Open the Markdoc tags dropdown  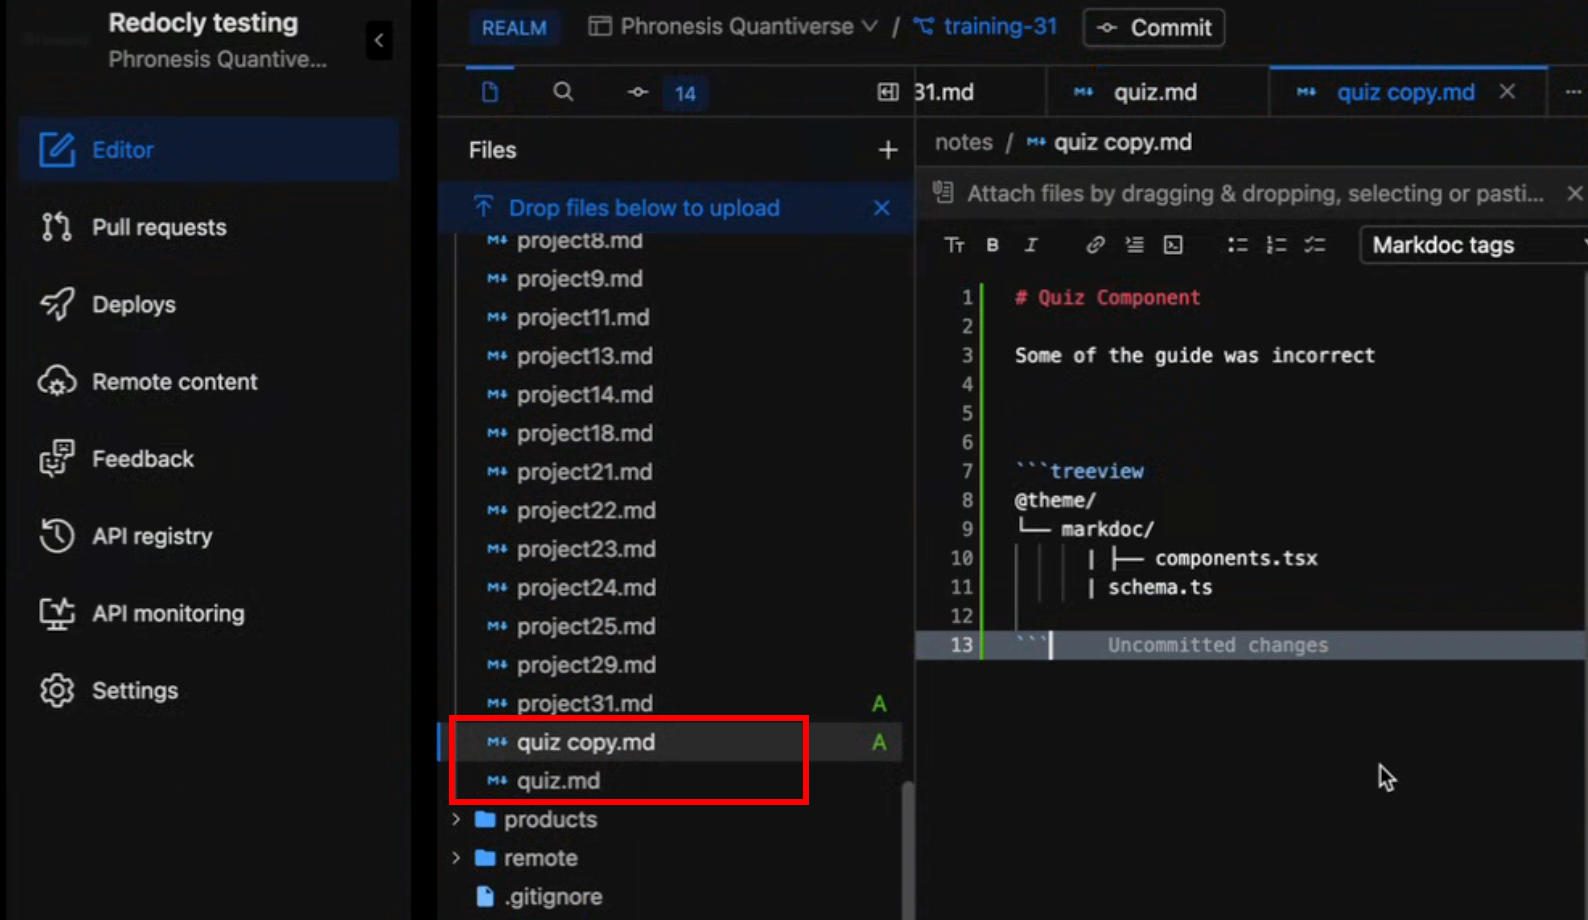click(1473, 245)
